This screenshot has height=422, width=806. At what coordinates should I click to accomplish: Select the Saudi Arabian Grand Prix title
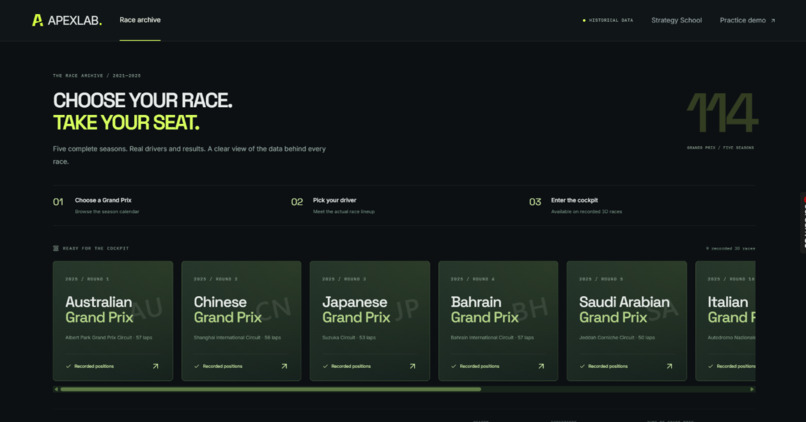[625, 309]
